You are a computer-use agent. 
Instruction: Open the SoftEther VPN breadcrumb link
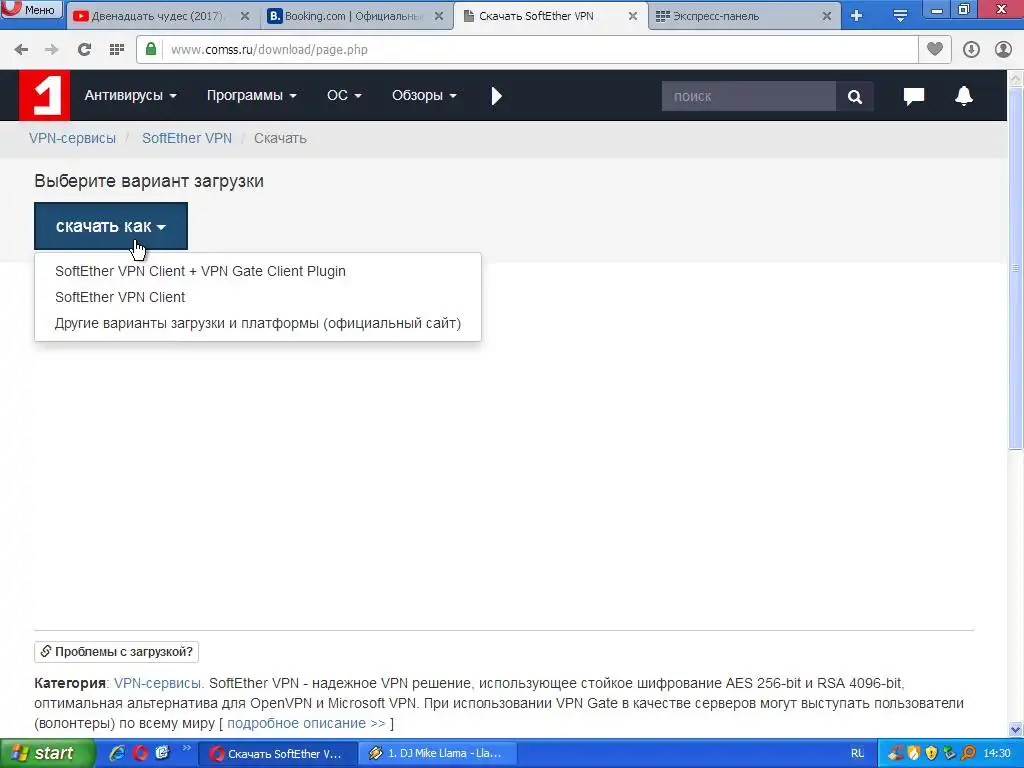[187, 138]
